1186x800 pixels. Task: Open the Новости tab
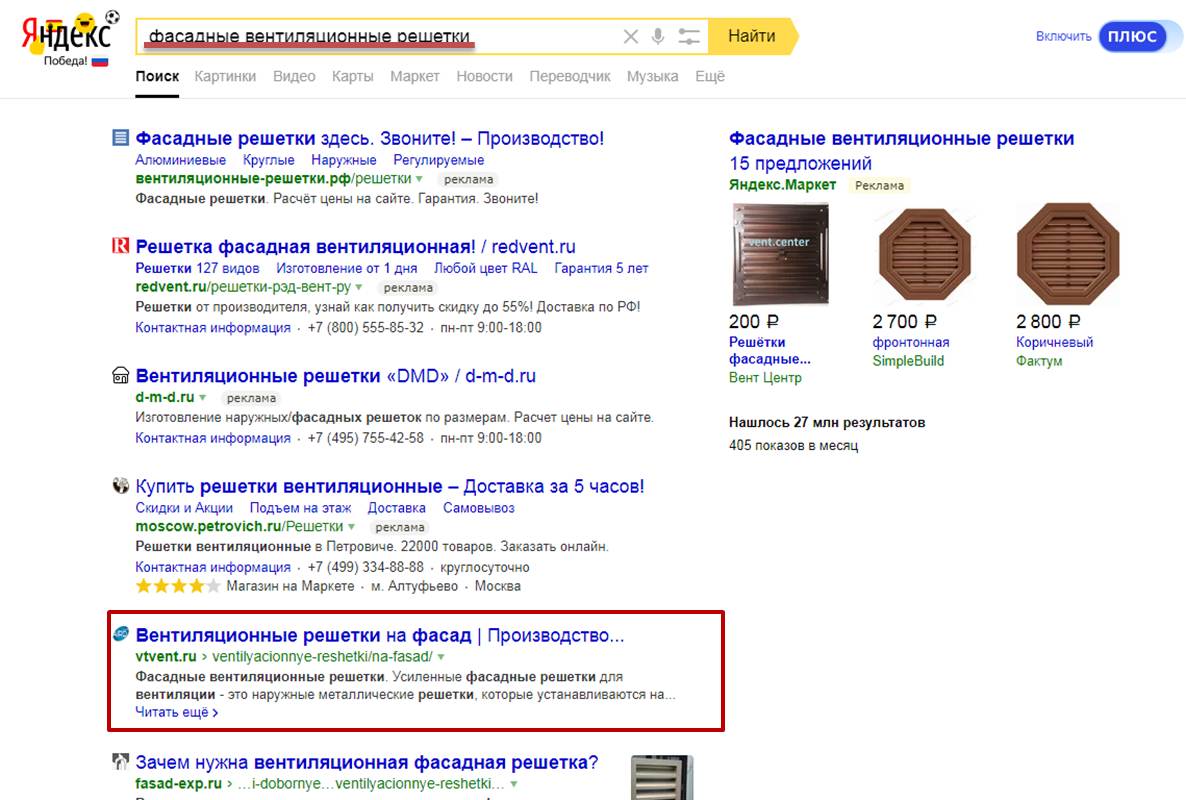coord(484,76)
